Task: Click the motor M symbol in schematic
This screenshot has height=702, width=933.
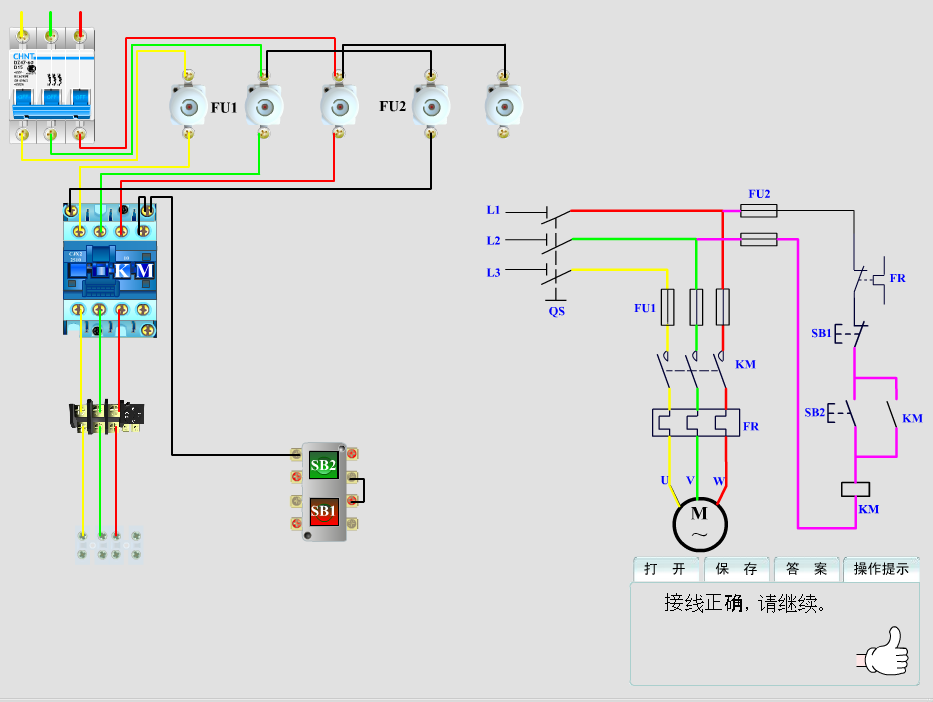Action: coord(700,525)
